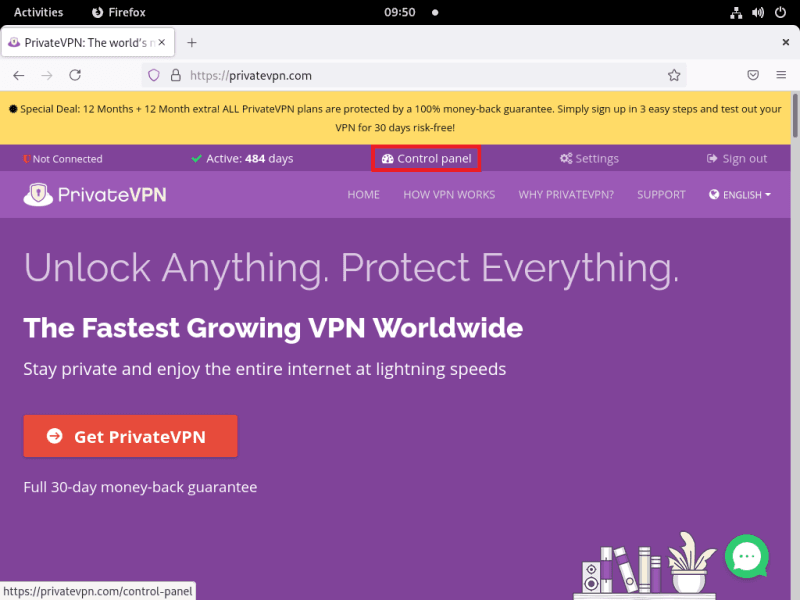Open GNOME Activities overview

pos(38,12)
